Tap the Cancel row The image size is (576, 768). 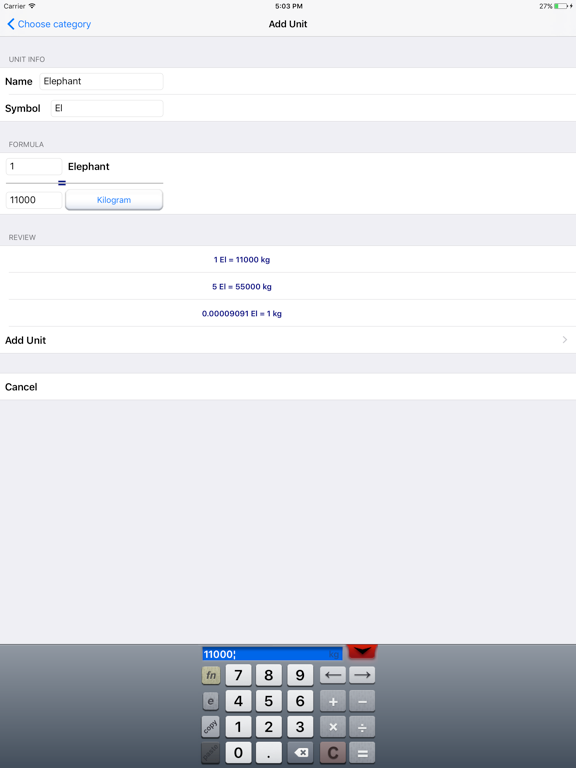[288, 387]
